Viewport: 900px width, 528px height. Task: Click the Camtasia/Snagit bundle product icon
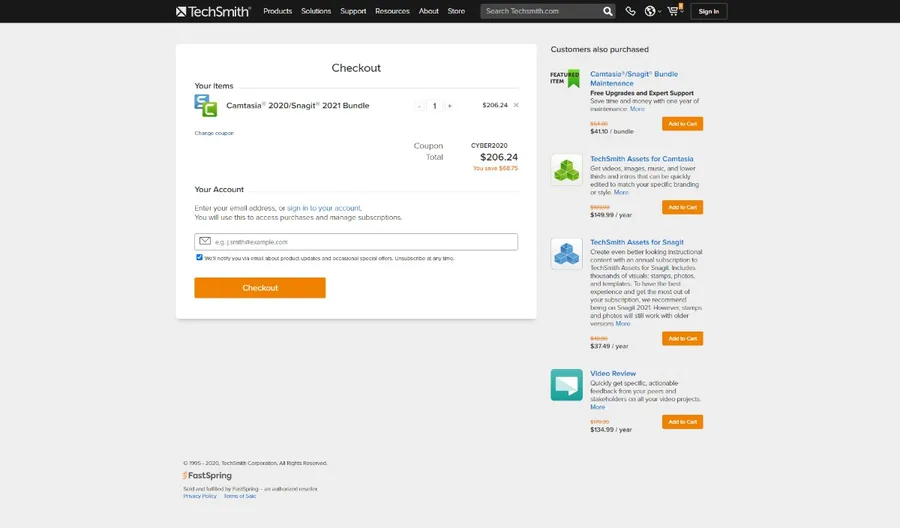click(x=205, y=106)
